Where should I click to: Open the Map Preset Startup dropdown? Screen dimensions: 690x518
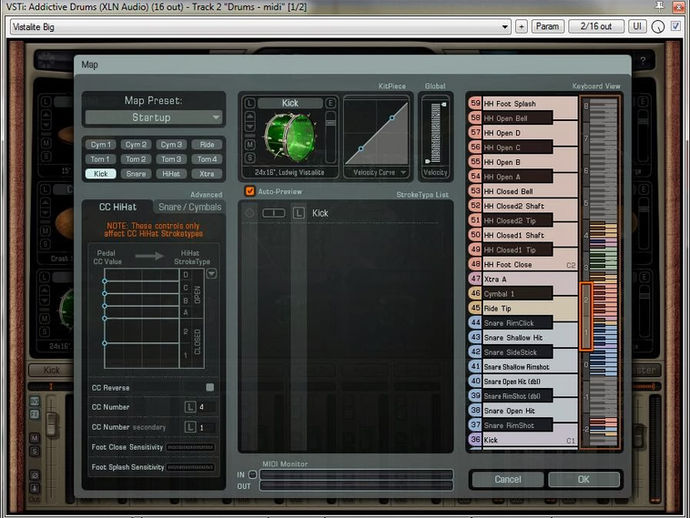(x=154, y=118)
